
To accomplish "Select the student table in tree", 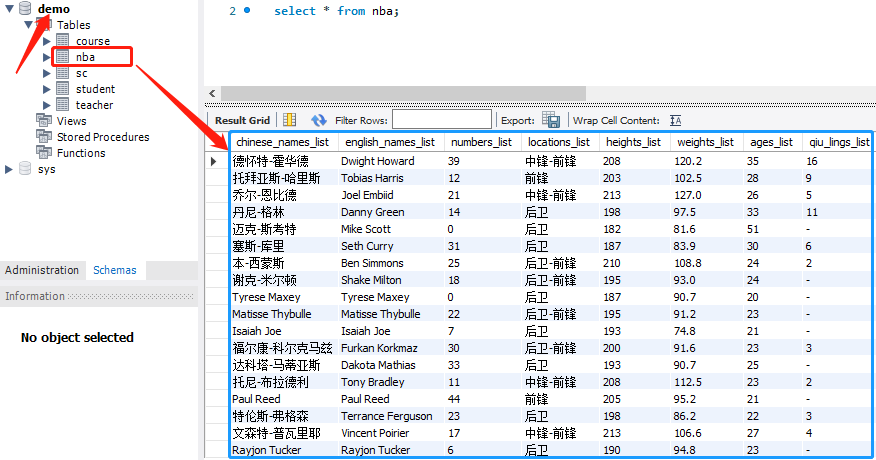I will (x=96, y=89).
